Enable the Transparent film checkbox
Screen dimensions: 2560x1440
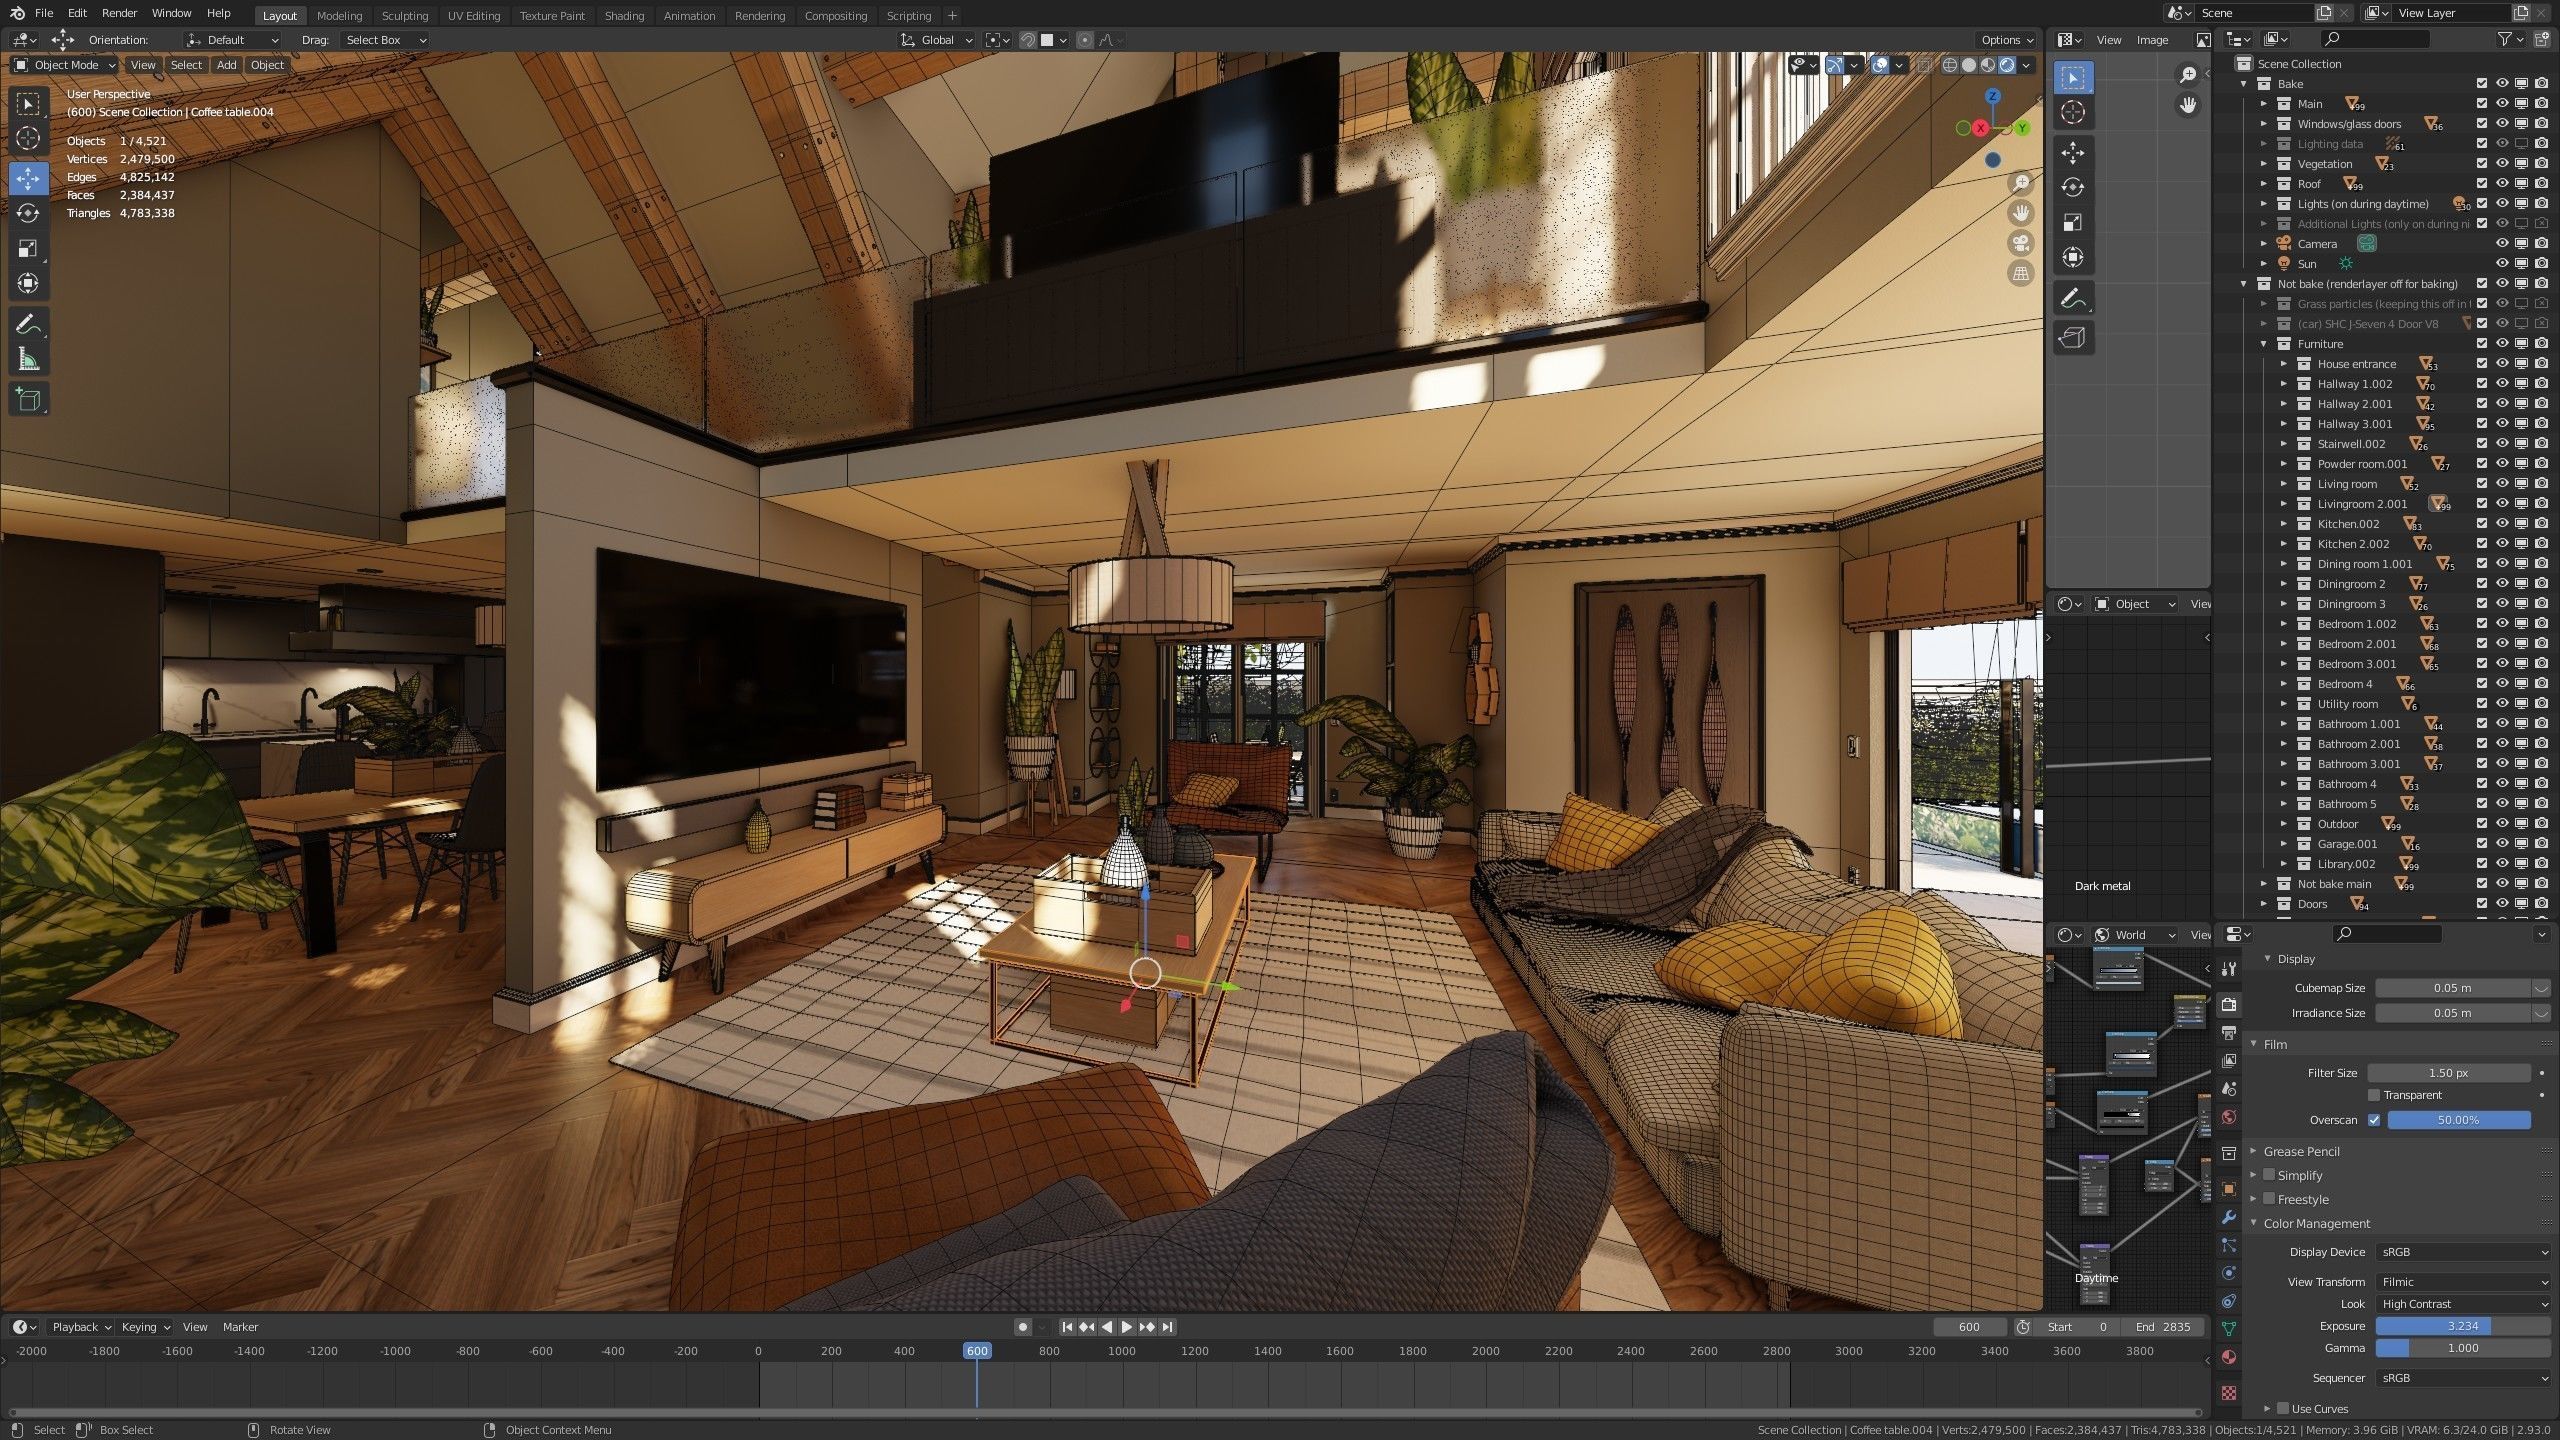2374,1095
